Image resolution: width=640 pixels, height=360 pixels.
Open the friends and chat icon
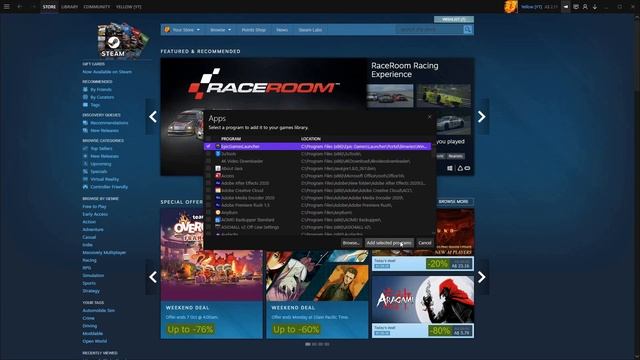585,7
